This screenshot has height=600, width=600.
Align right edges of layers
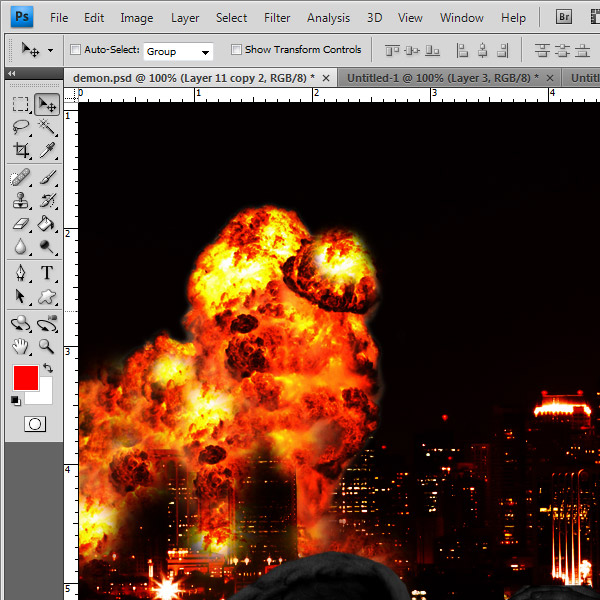(x=503, y=50)
